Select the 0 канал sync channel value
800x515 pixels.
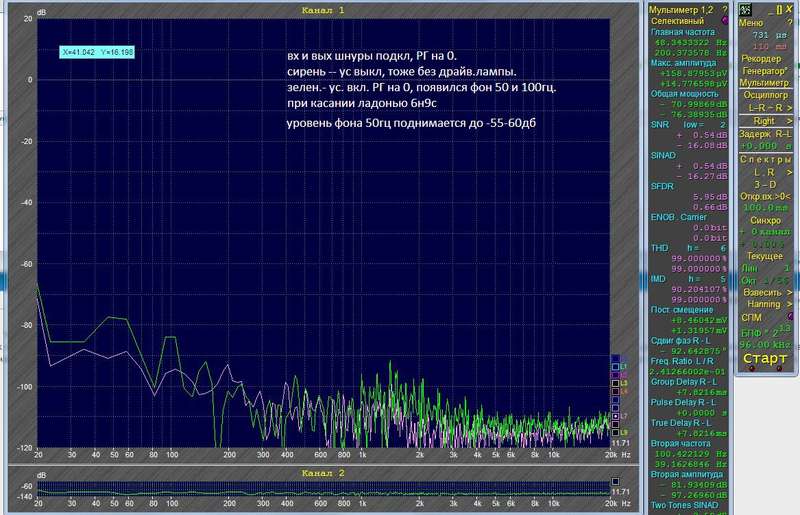[769, 232]
